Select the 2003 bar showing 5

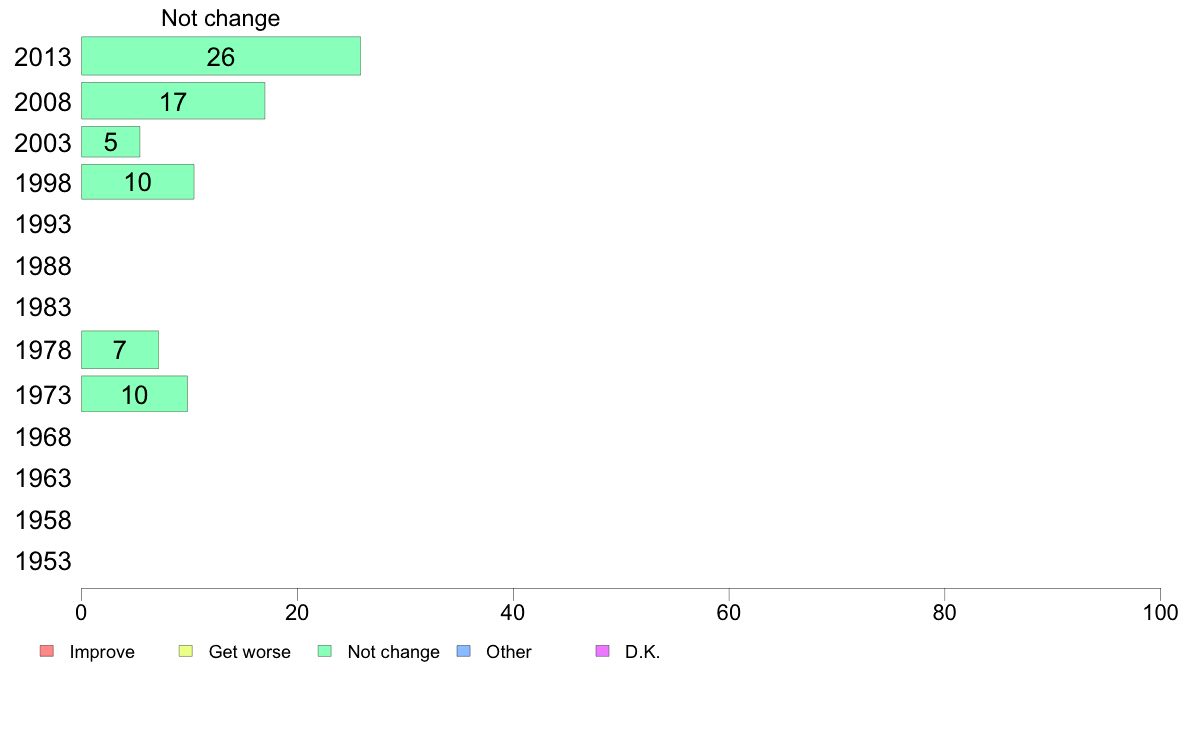pos(111,142)
